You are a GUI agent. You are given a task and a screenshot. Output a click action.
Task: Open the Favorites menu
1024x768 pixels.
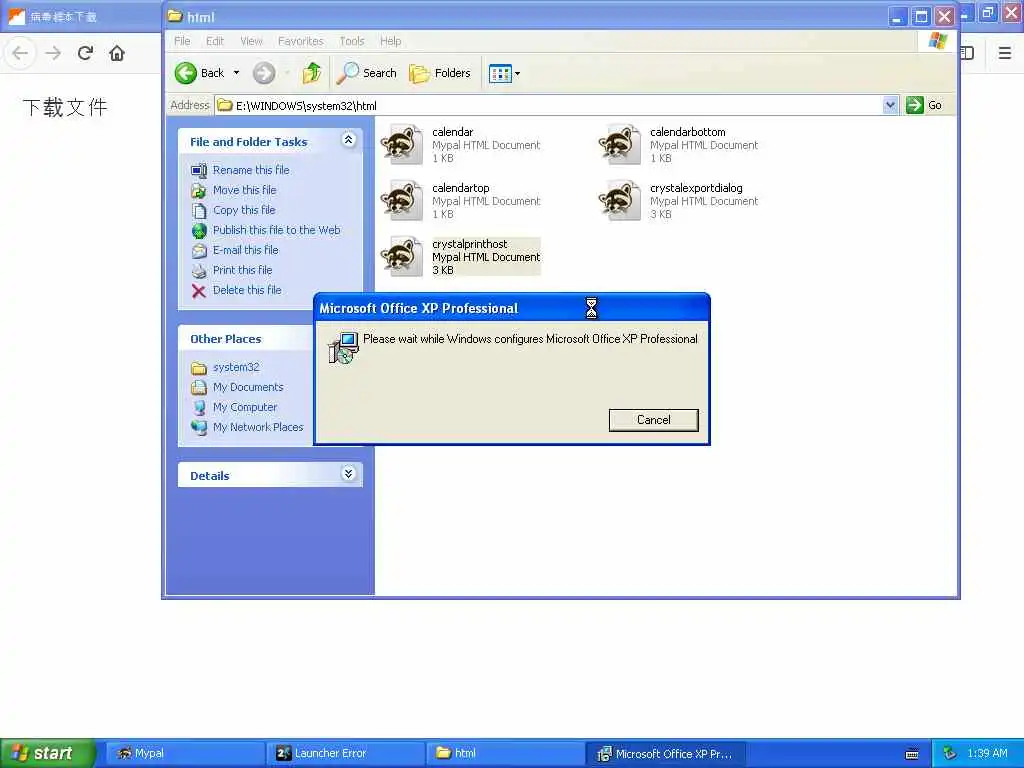pos(300,41)
